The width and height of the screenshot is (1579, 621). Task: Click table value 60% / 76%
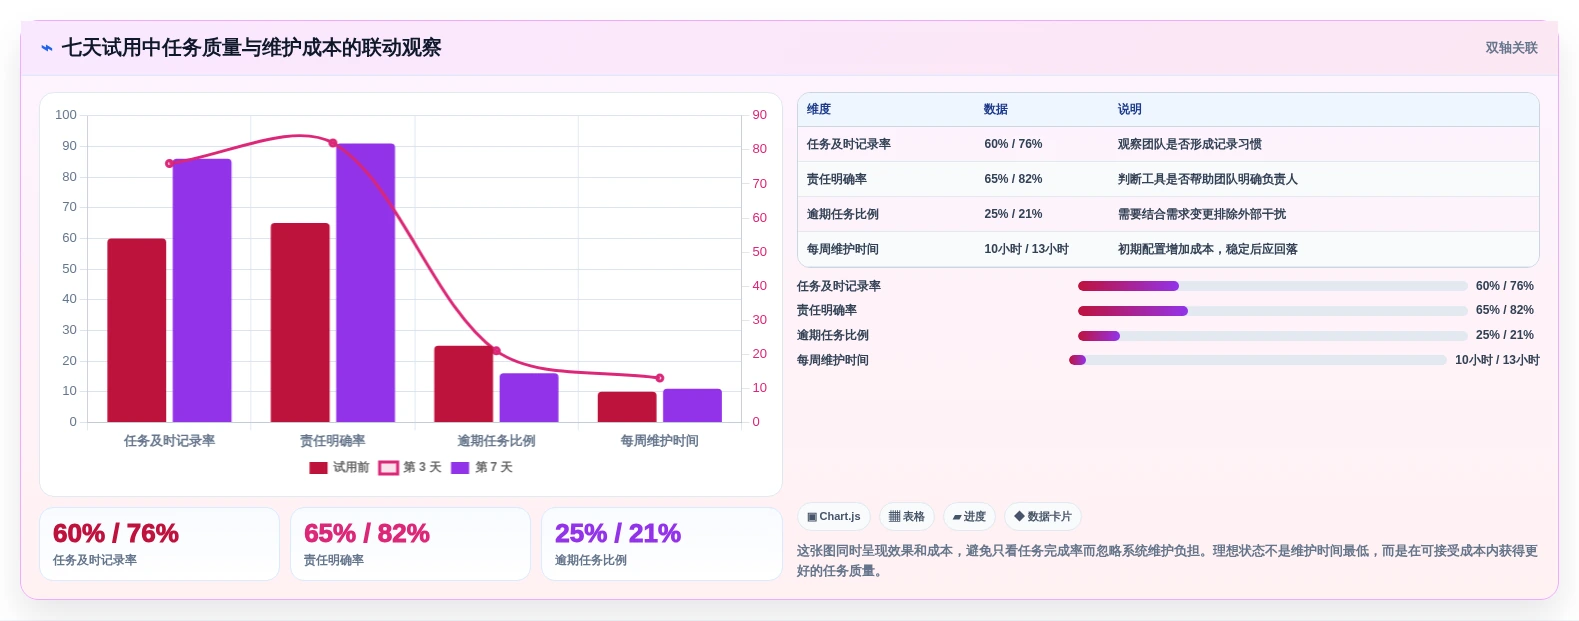click(1013, 144)
